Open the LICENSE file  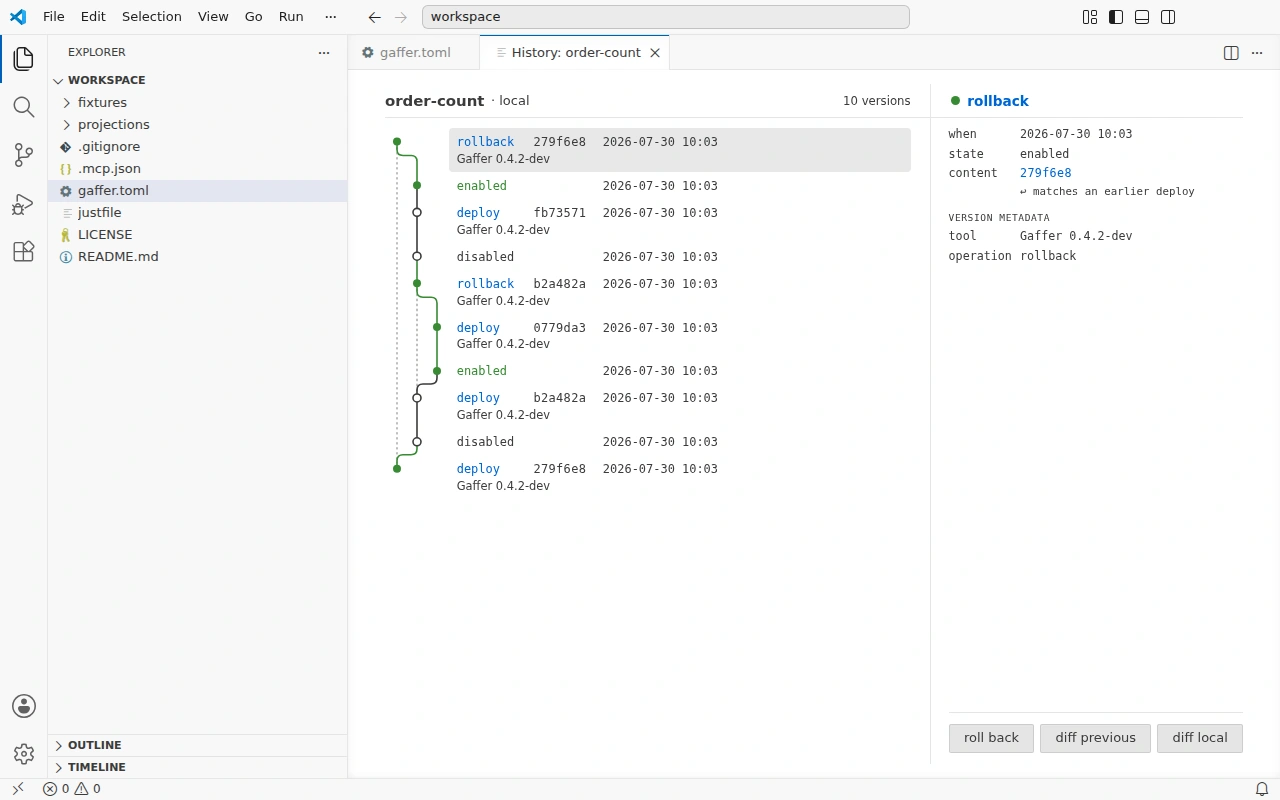[197, 234]
